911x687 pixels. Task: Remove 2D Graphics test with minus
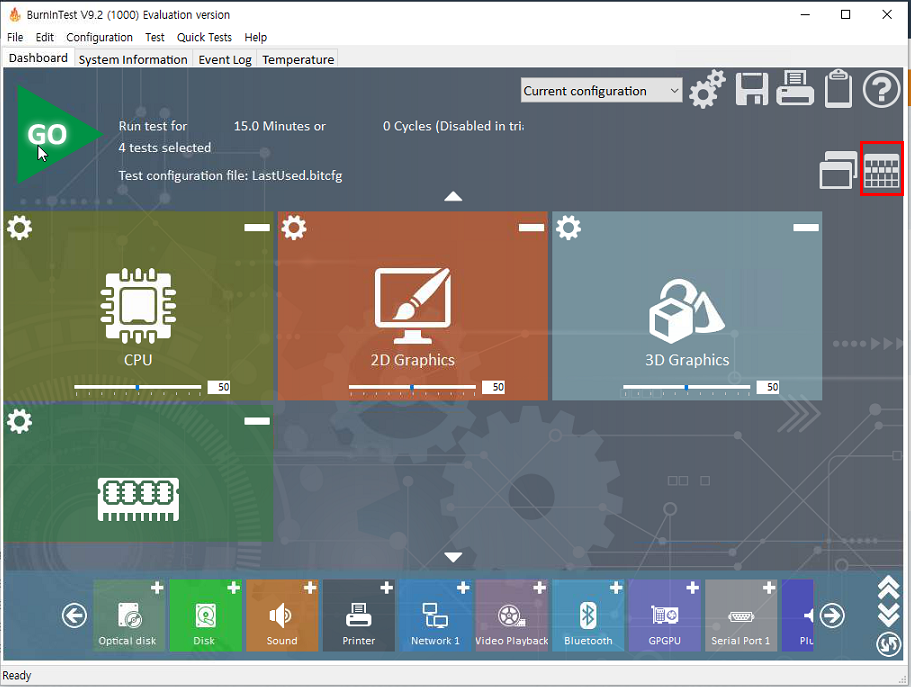[531, 227]
